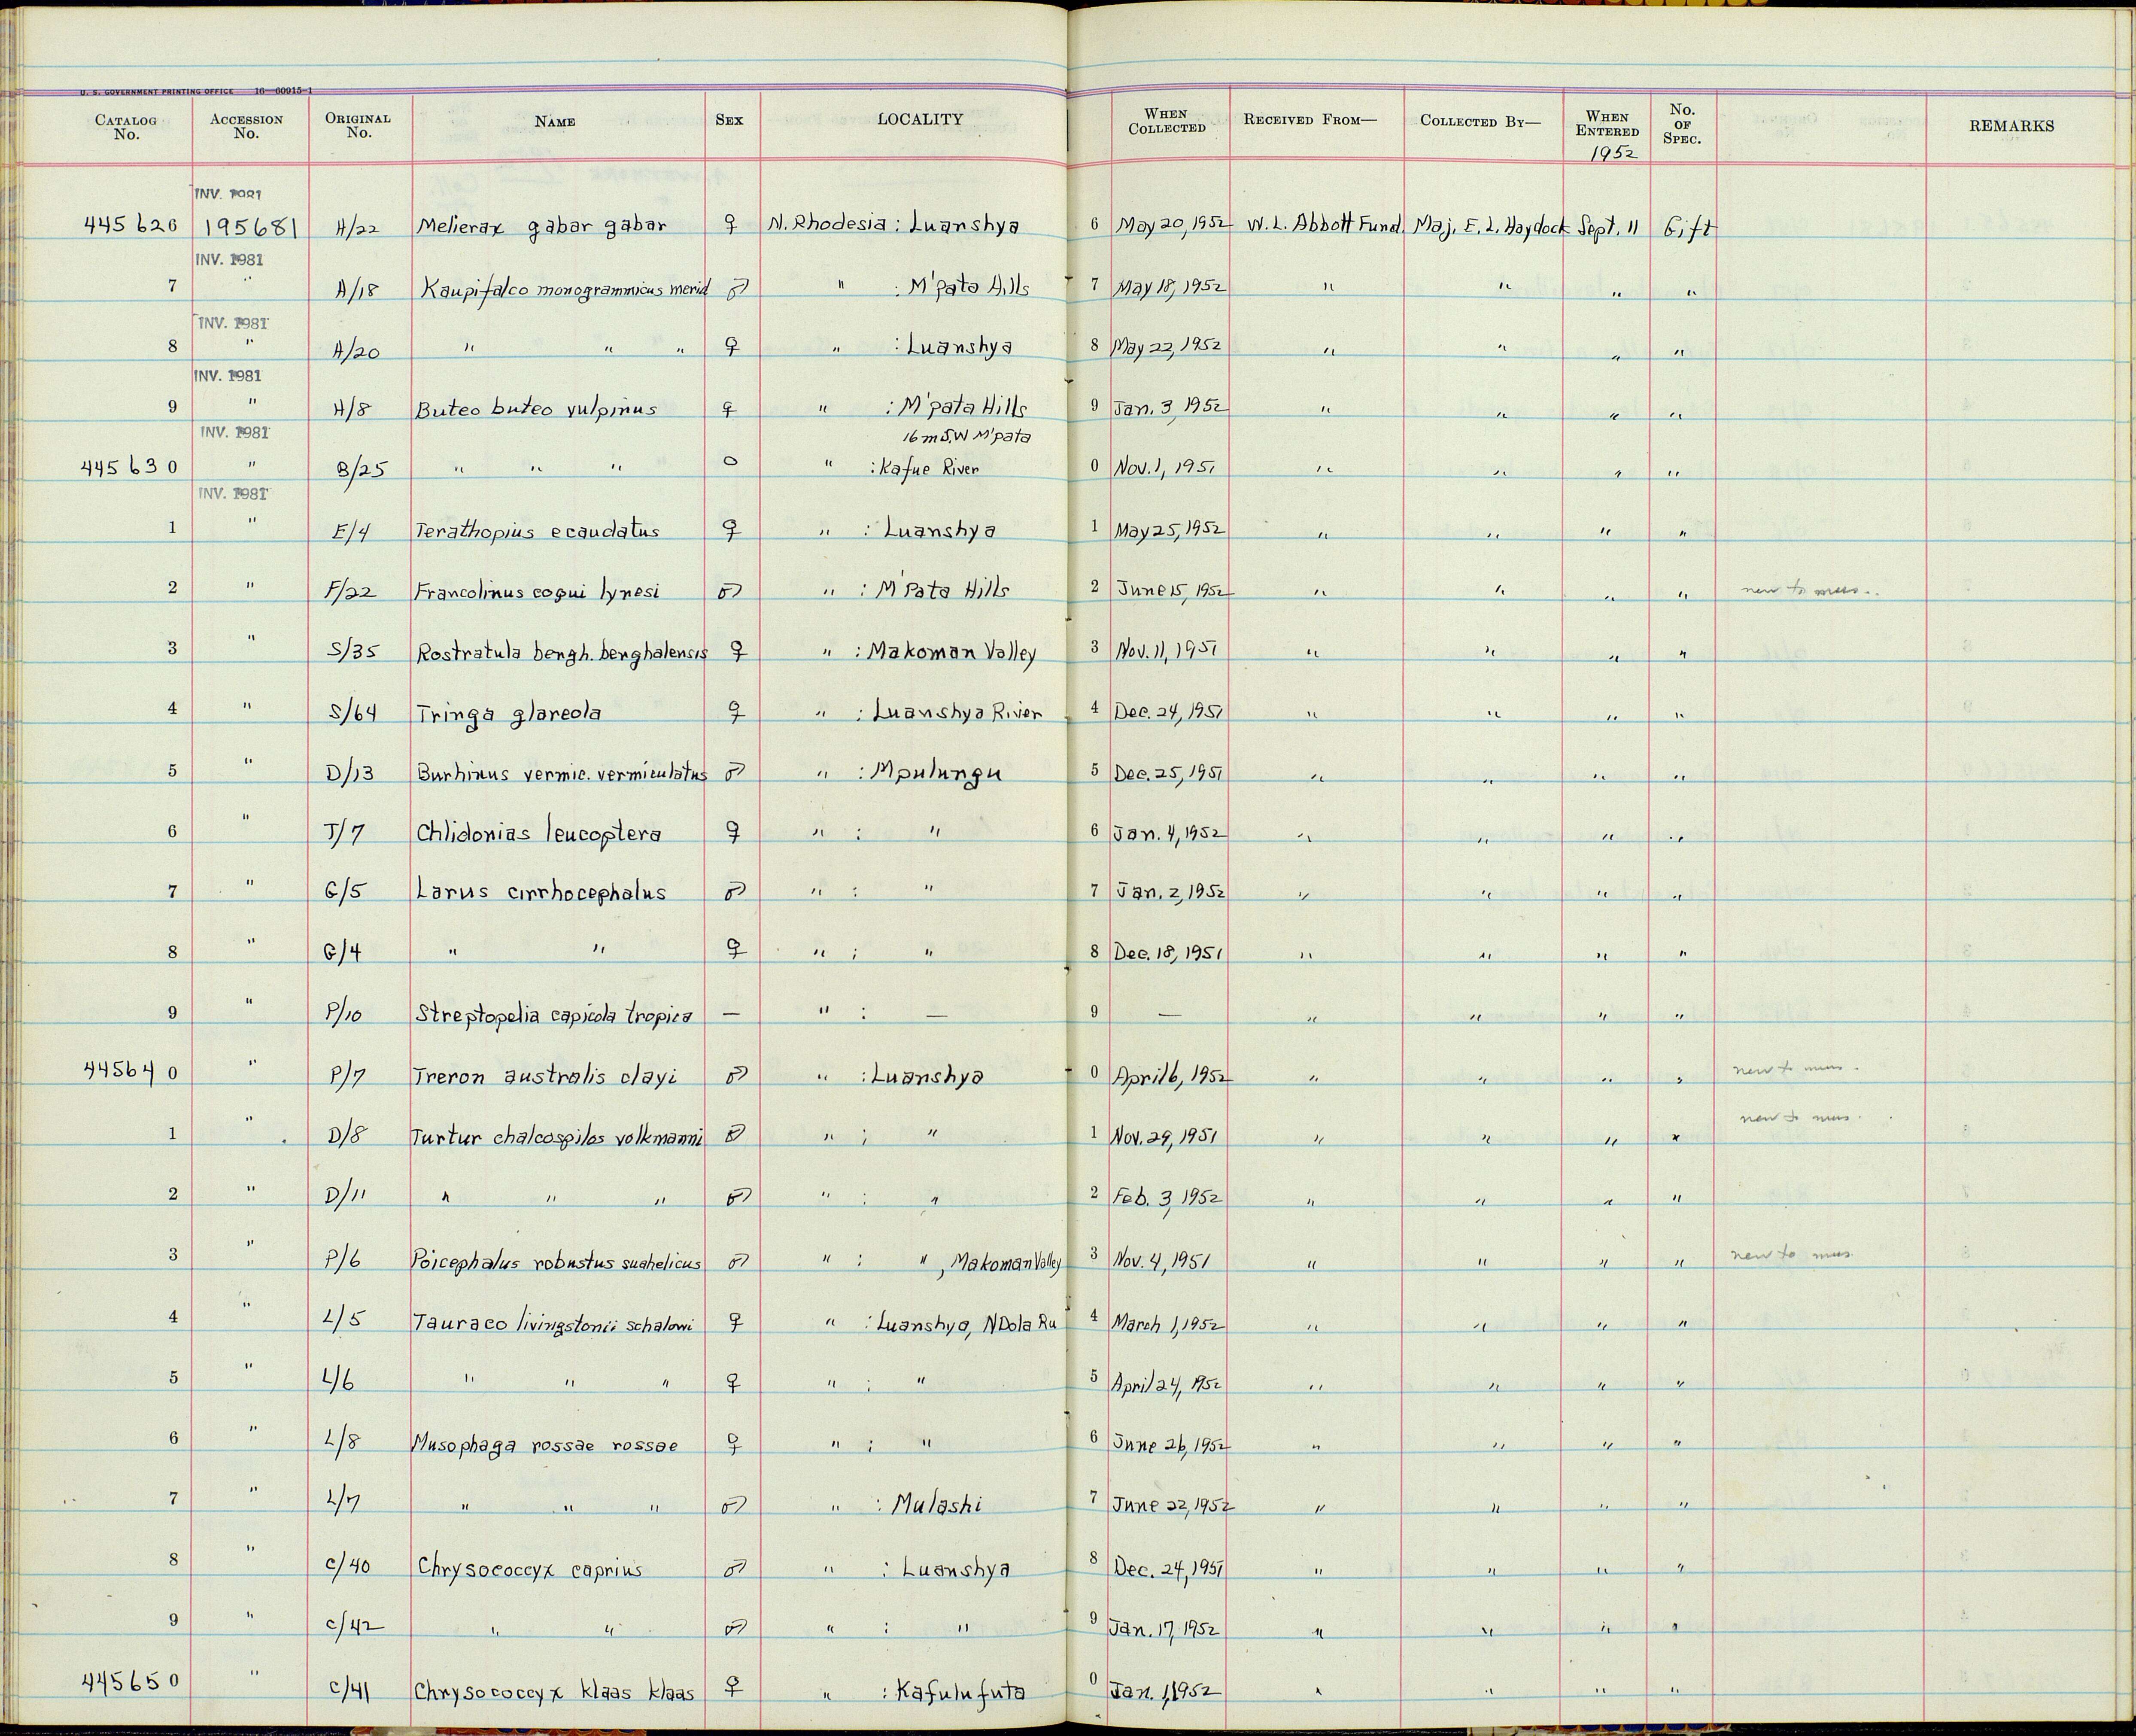Select 'Chlidonias leucoptera' name cell
Screen dimensions: 2136x1736
tap(539, 833)
